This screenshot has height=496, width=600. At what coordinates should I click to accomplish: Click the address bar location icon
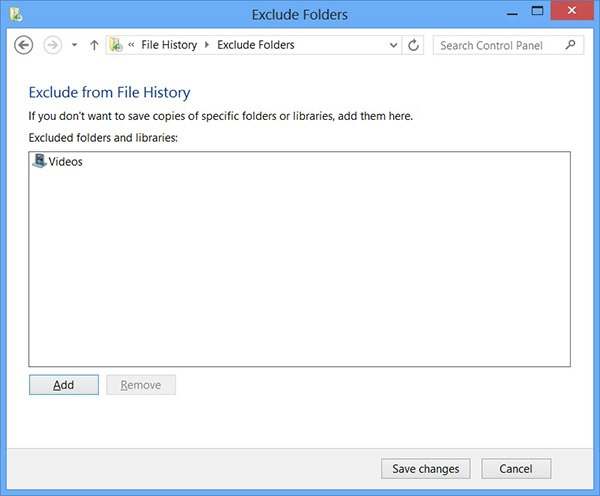click(116, 45)
